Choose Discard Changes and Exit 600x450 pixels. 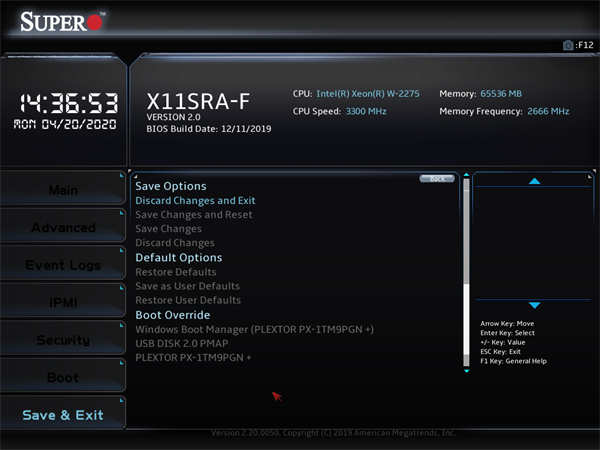(195, 201)
